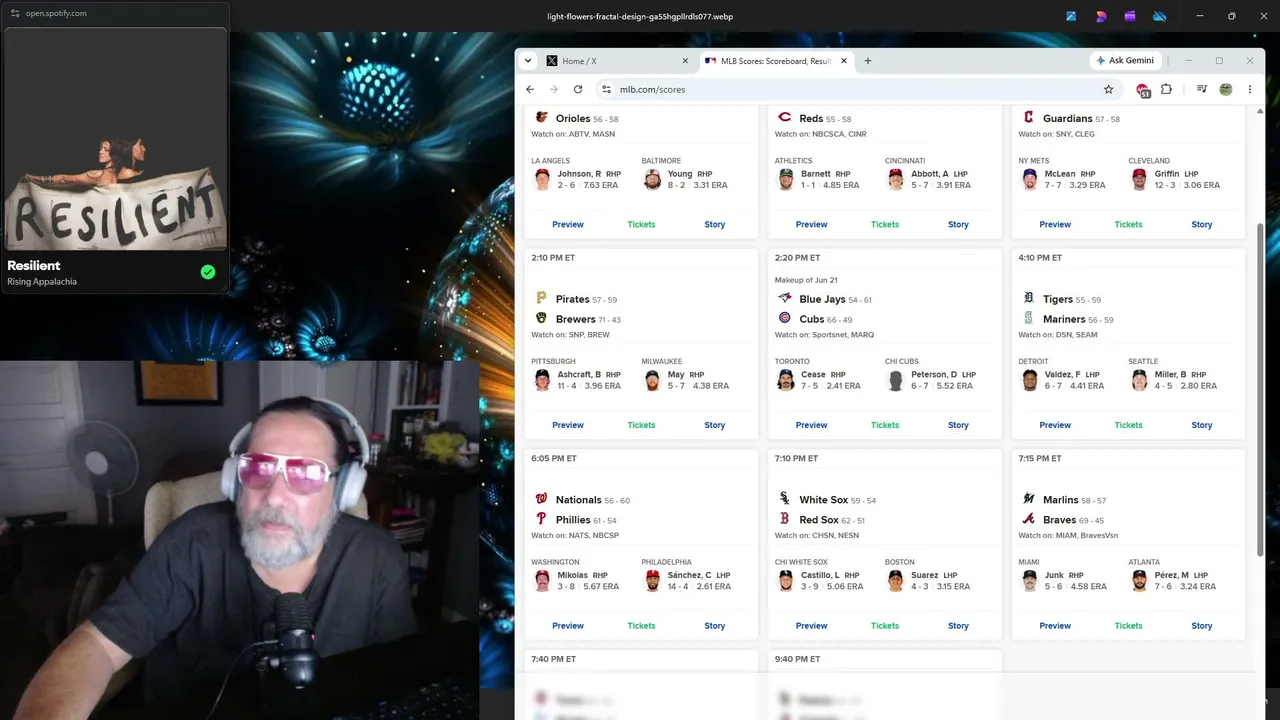Open a new Chrome tab

click(867, 61)
